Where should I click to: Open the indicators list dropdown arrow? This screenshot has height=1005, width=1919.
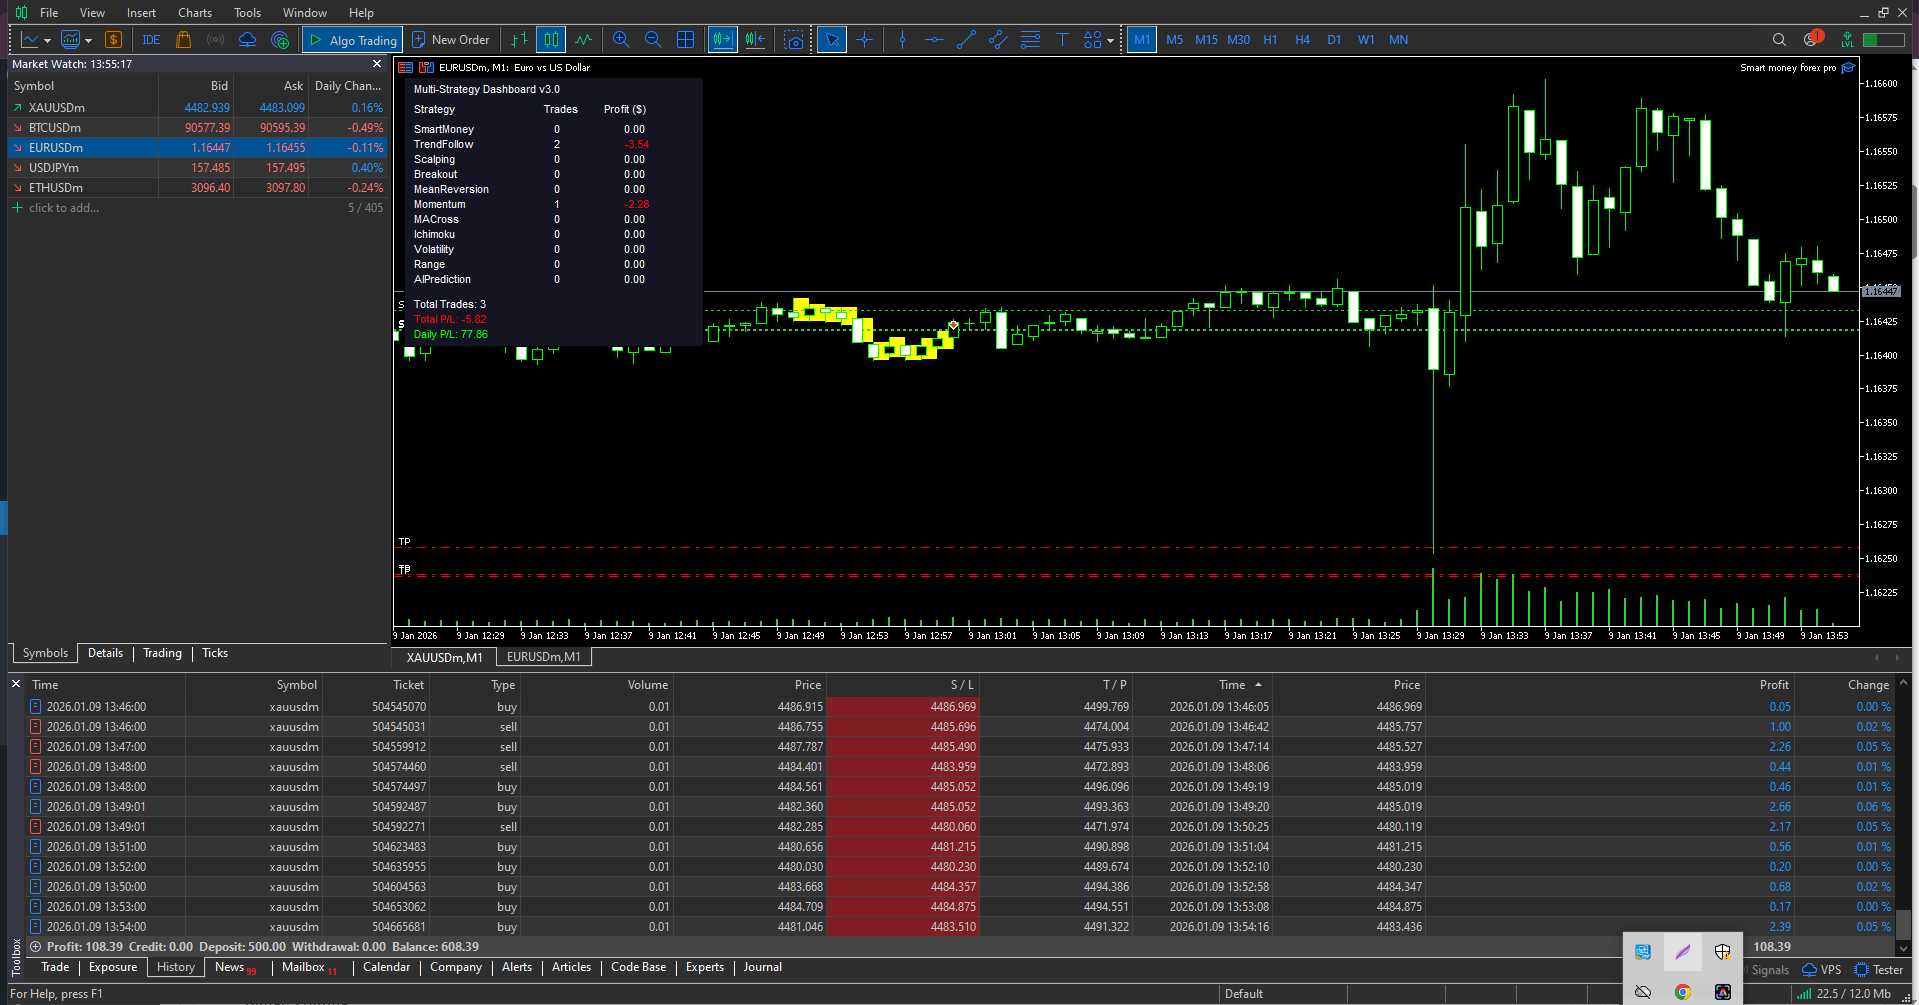point(89,41)
